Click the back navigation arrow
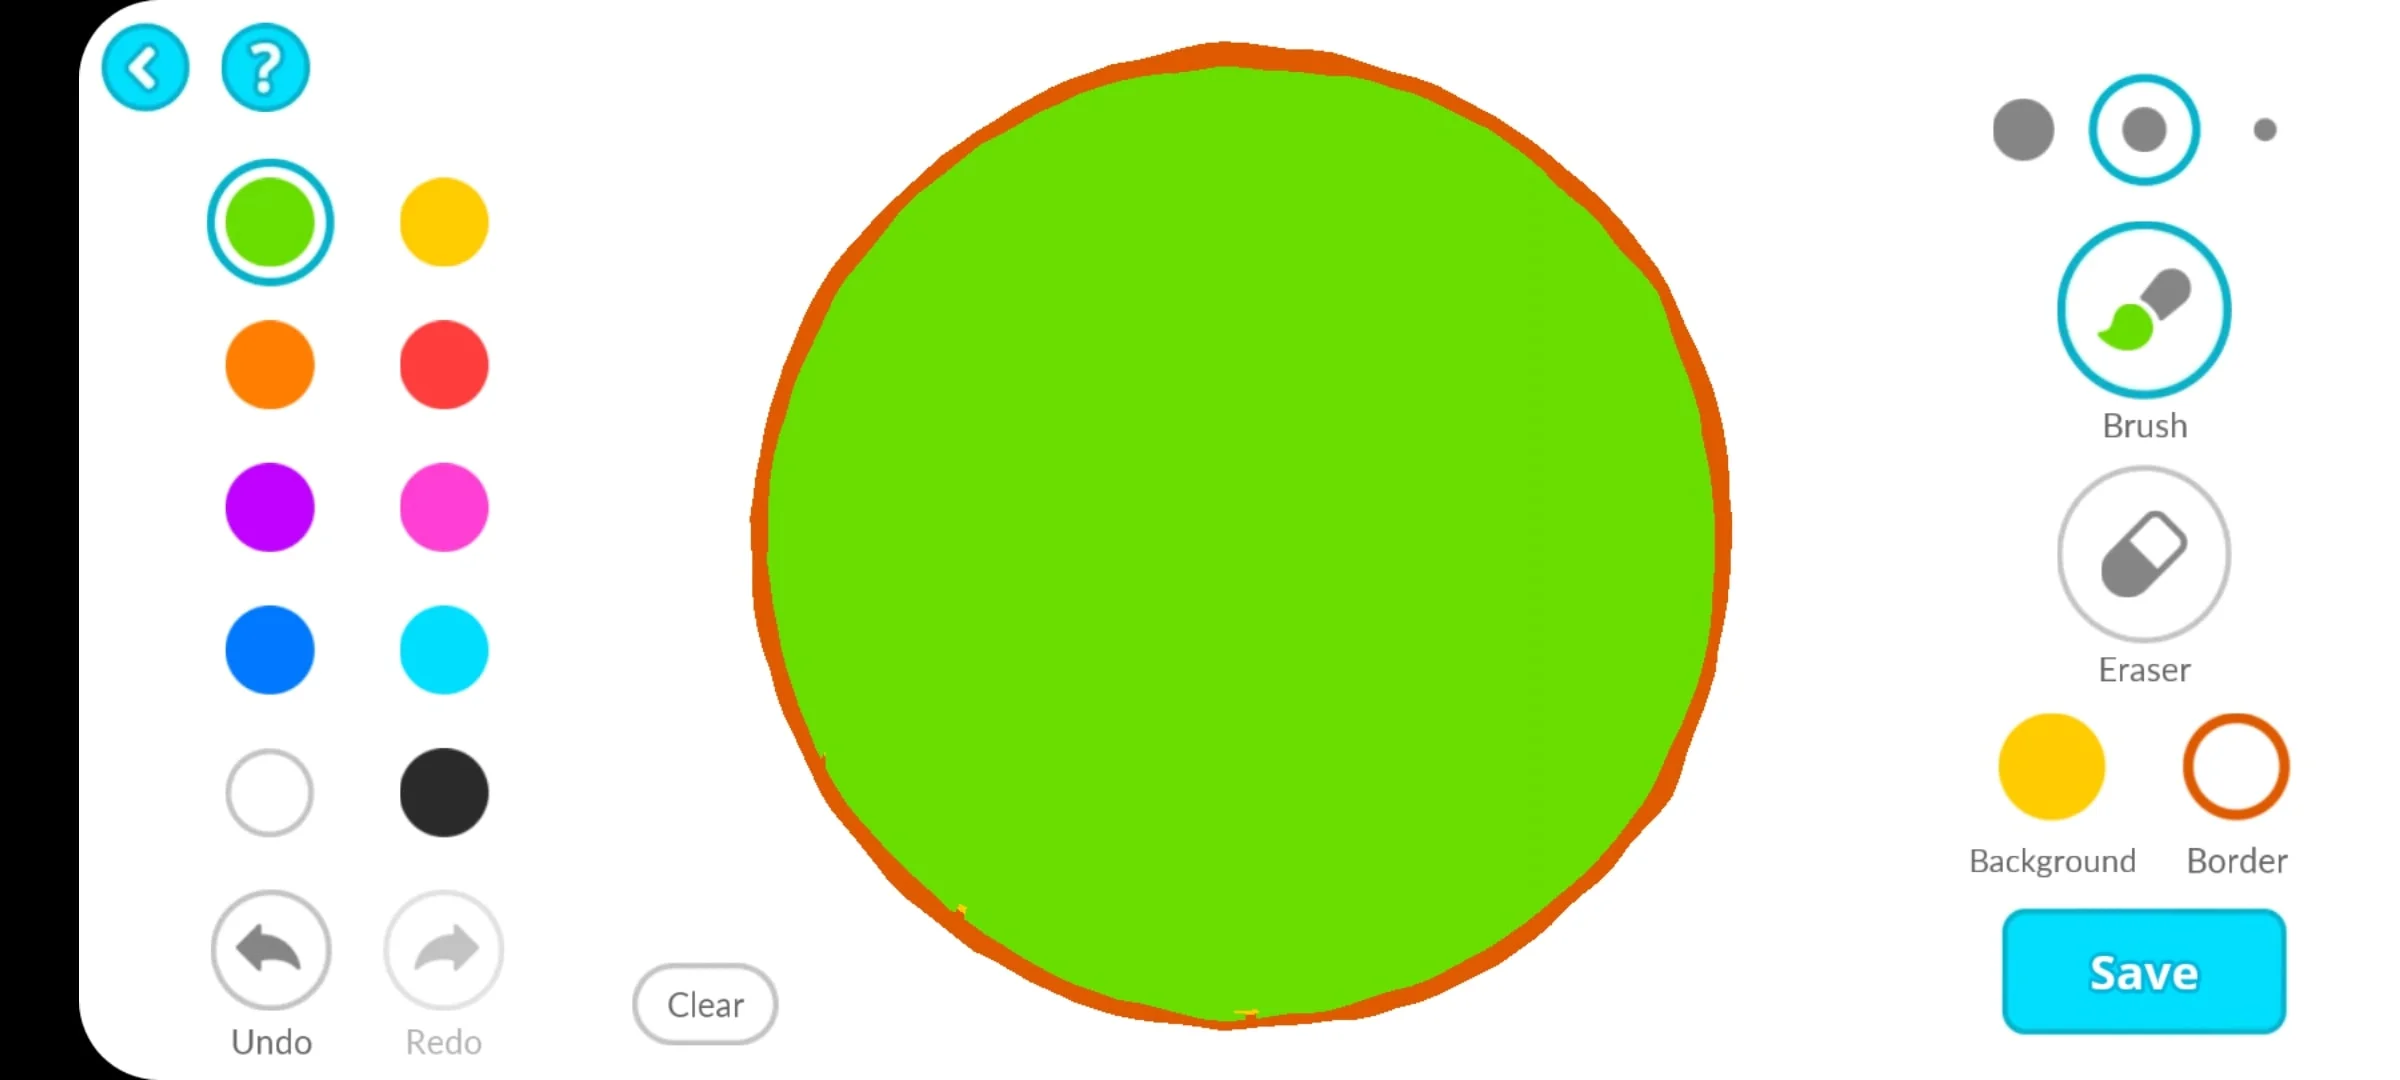 point(144,66)
